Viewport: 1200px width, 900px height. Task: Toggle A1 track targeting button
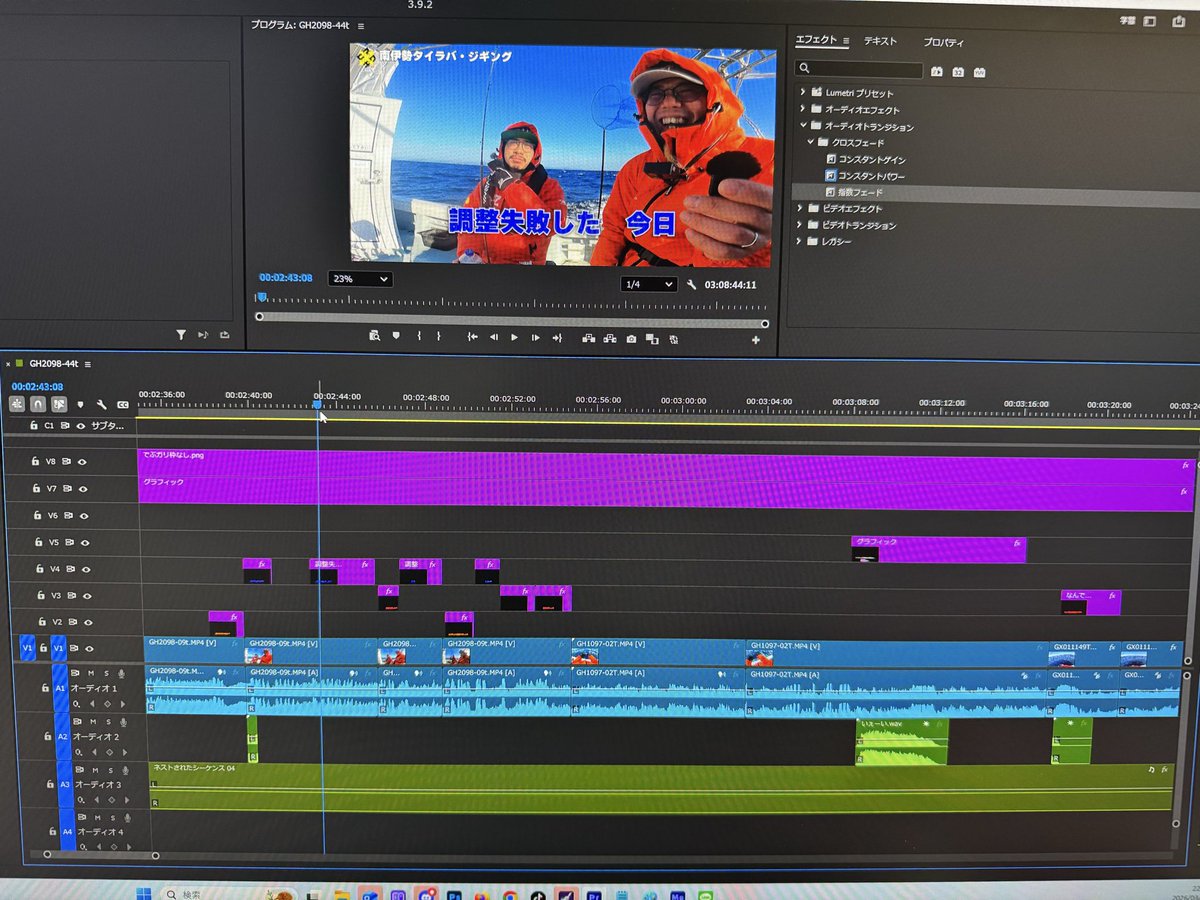click(x=60, y=688)
